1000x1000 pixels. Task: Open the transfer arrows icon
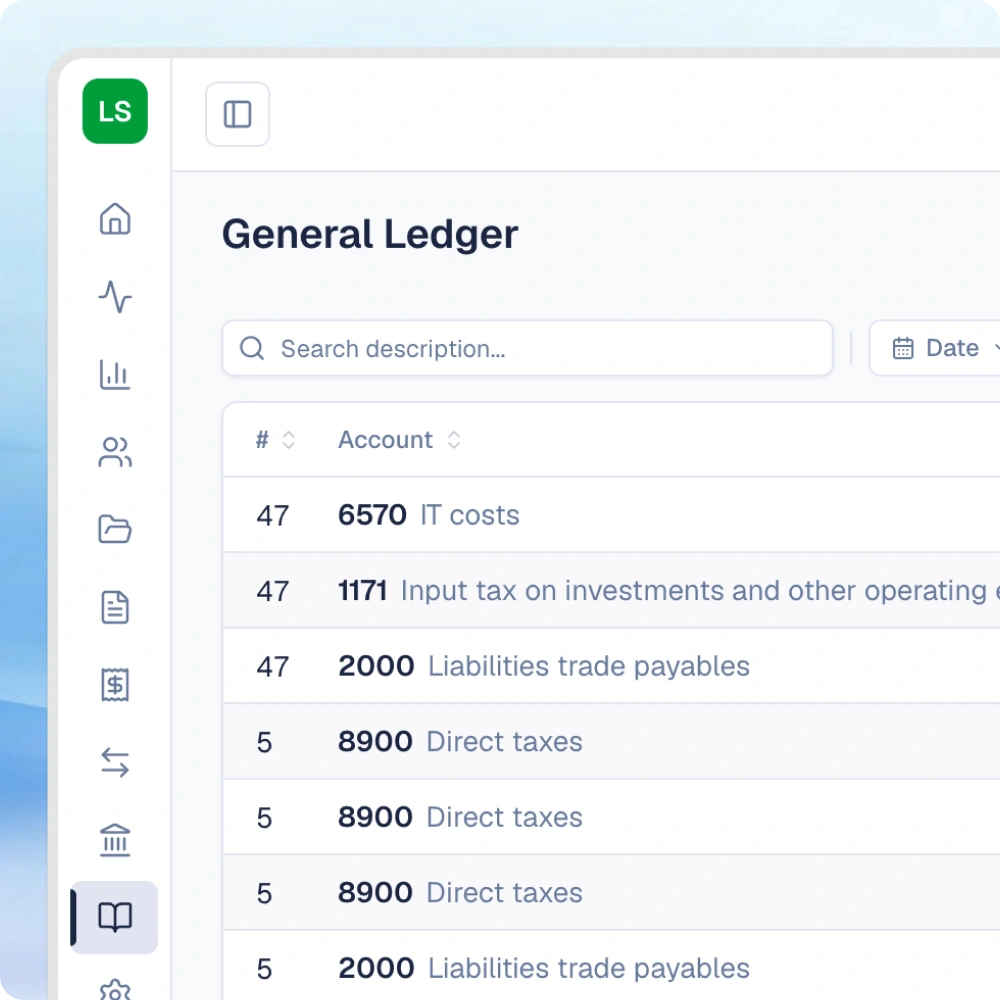pyautogui.click(x=115, y=763)
